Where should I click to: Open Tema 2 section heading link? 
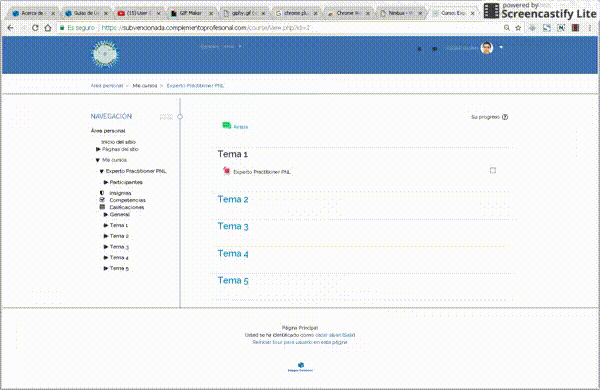[233, 199]
